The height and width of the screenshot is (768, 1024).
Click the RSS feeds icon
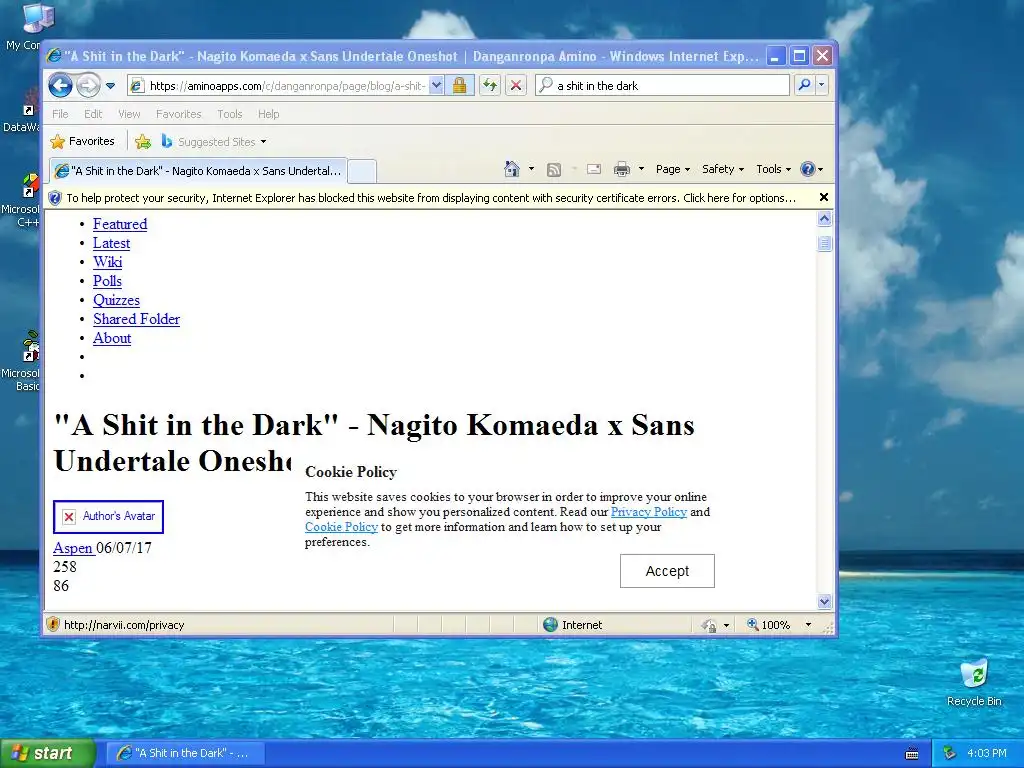pyautogui.click(x=554, y=170)
